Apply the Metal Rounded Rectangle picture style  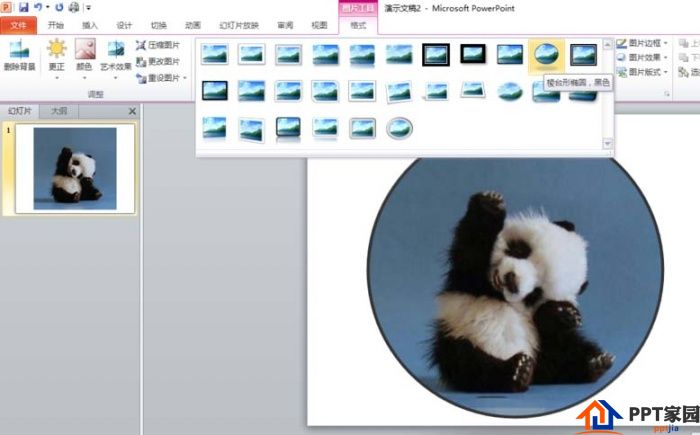pos(362,129)
